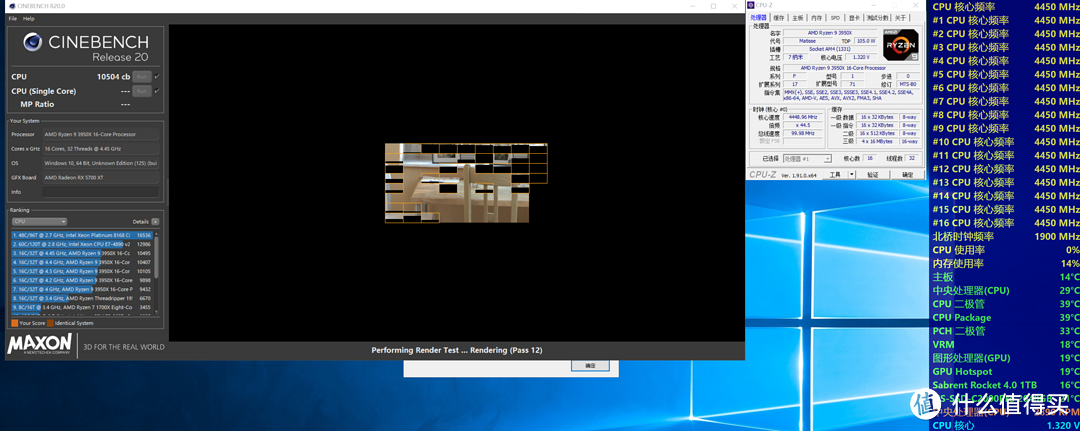Click the GPU Hotspot temperature row

[x=1006, y=371]
